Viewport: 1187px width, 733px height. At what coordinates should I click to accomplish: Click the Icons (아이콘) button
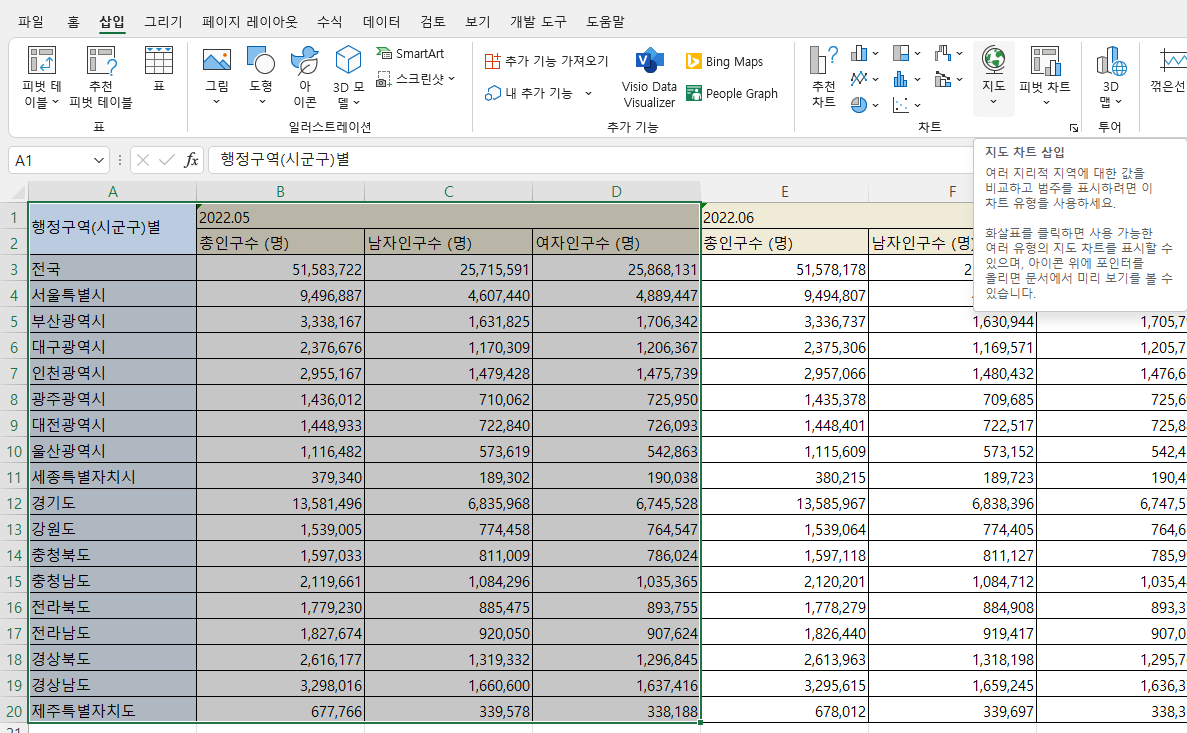click(x=305, y=77)
